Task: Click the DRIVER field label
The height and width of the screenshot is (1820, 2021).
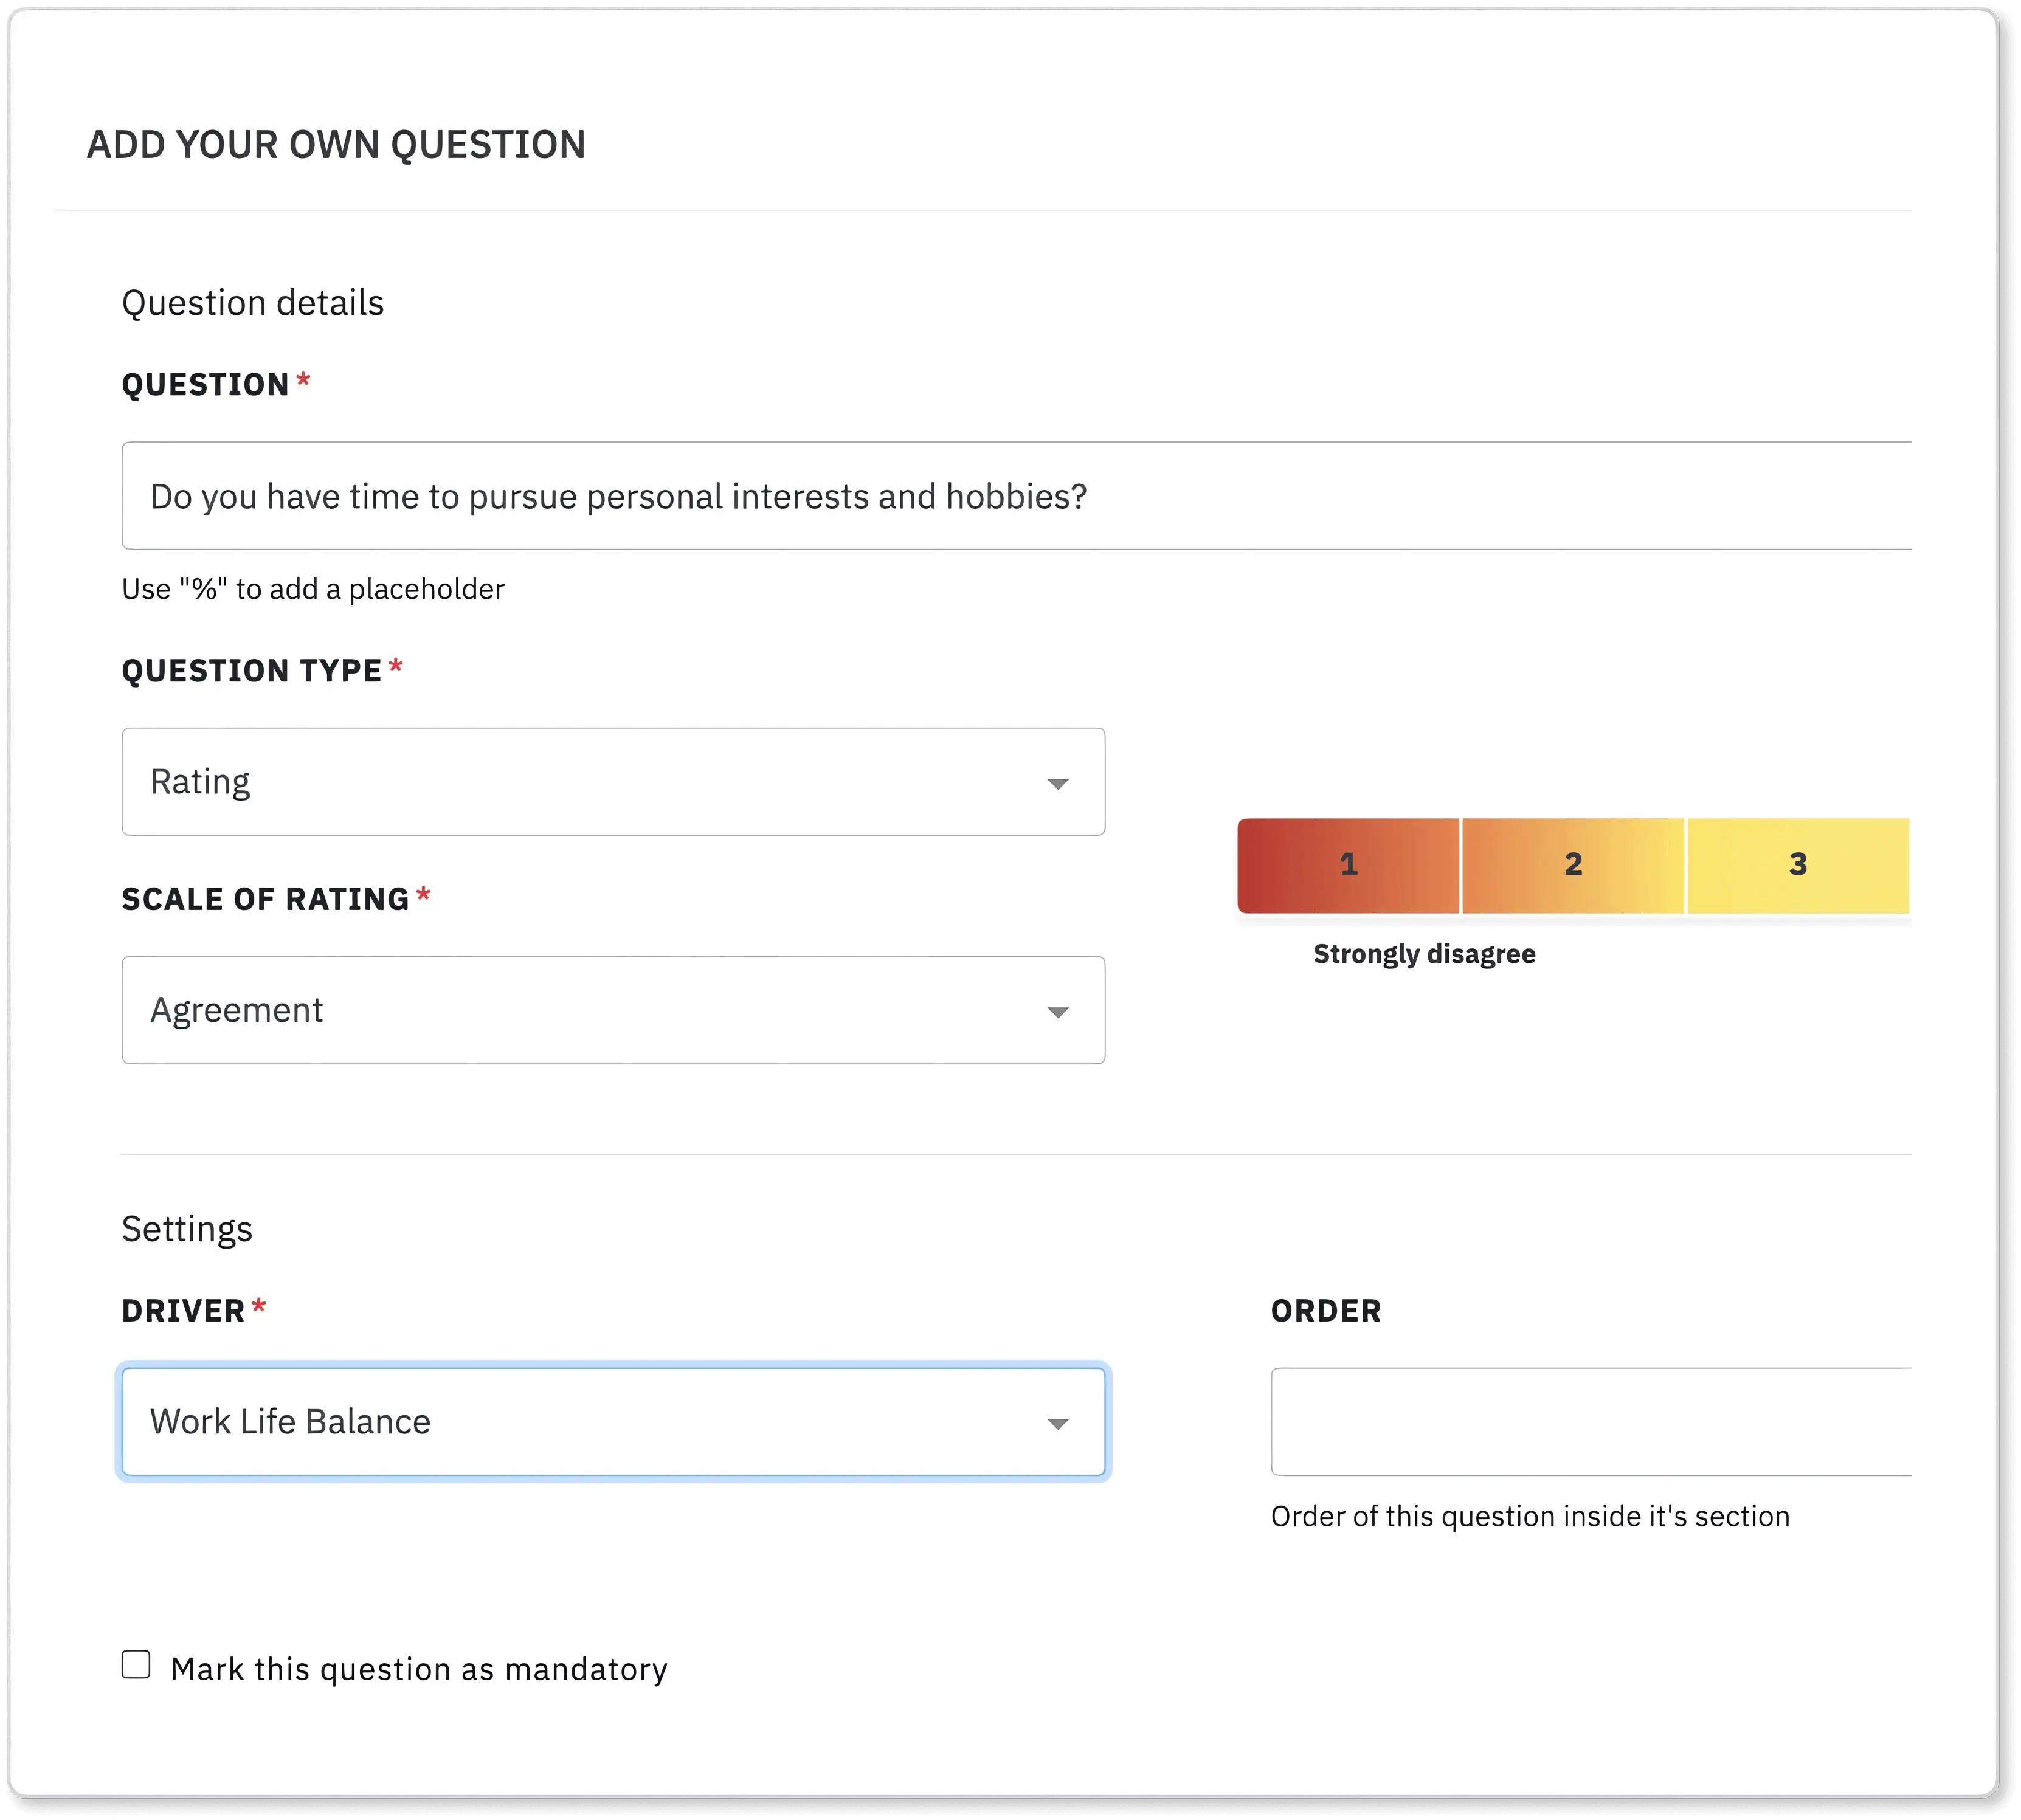Action: (183, 1311)
